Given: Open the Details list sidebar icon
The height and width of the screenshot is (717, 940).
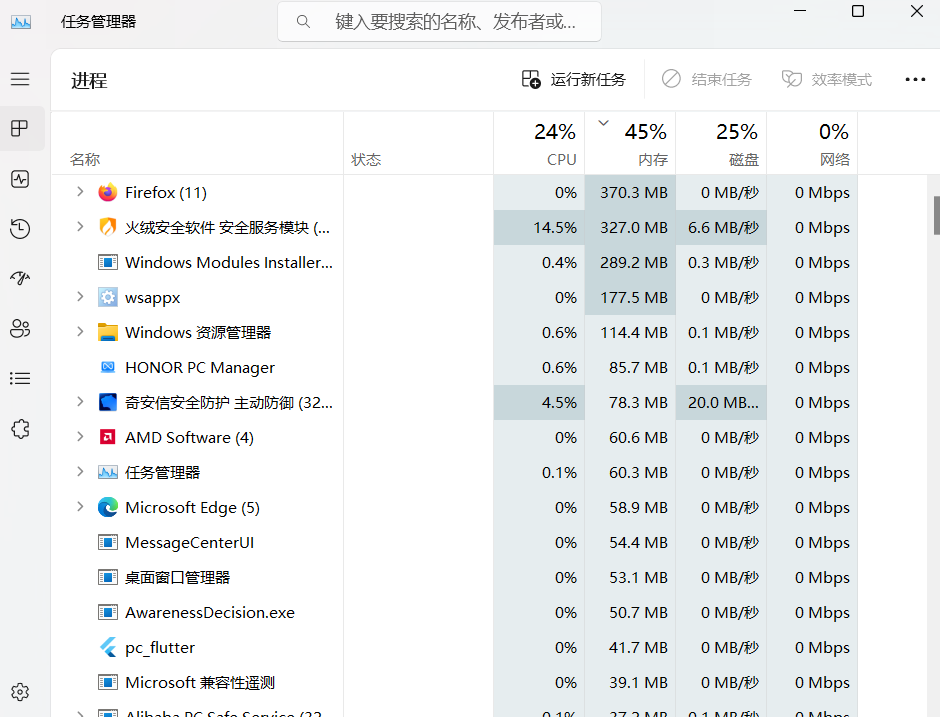Looking at the screenshot, I should click(x=20, y=378).
